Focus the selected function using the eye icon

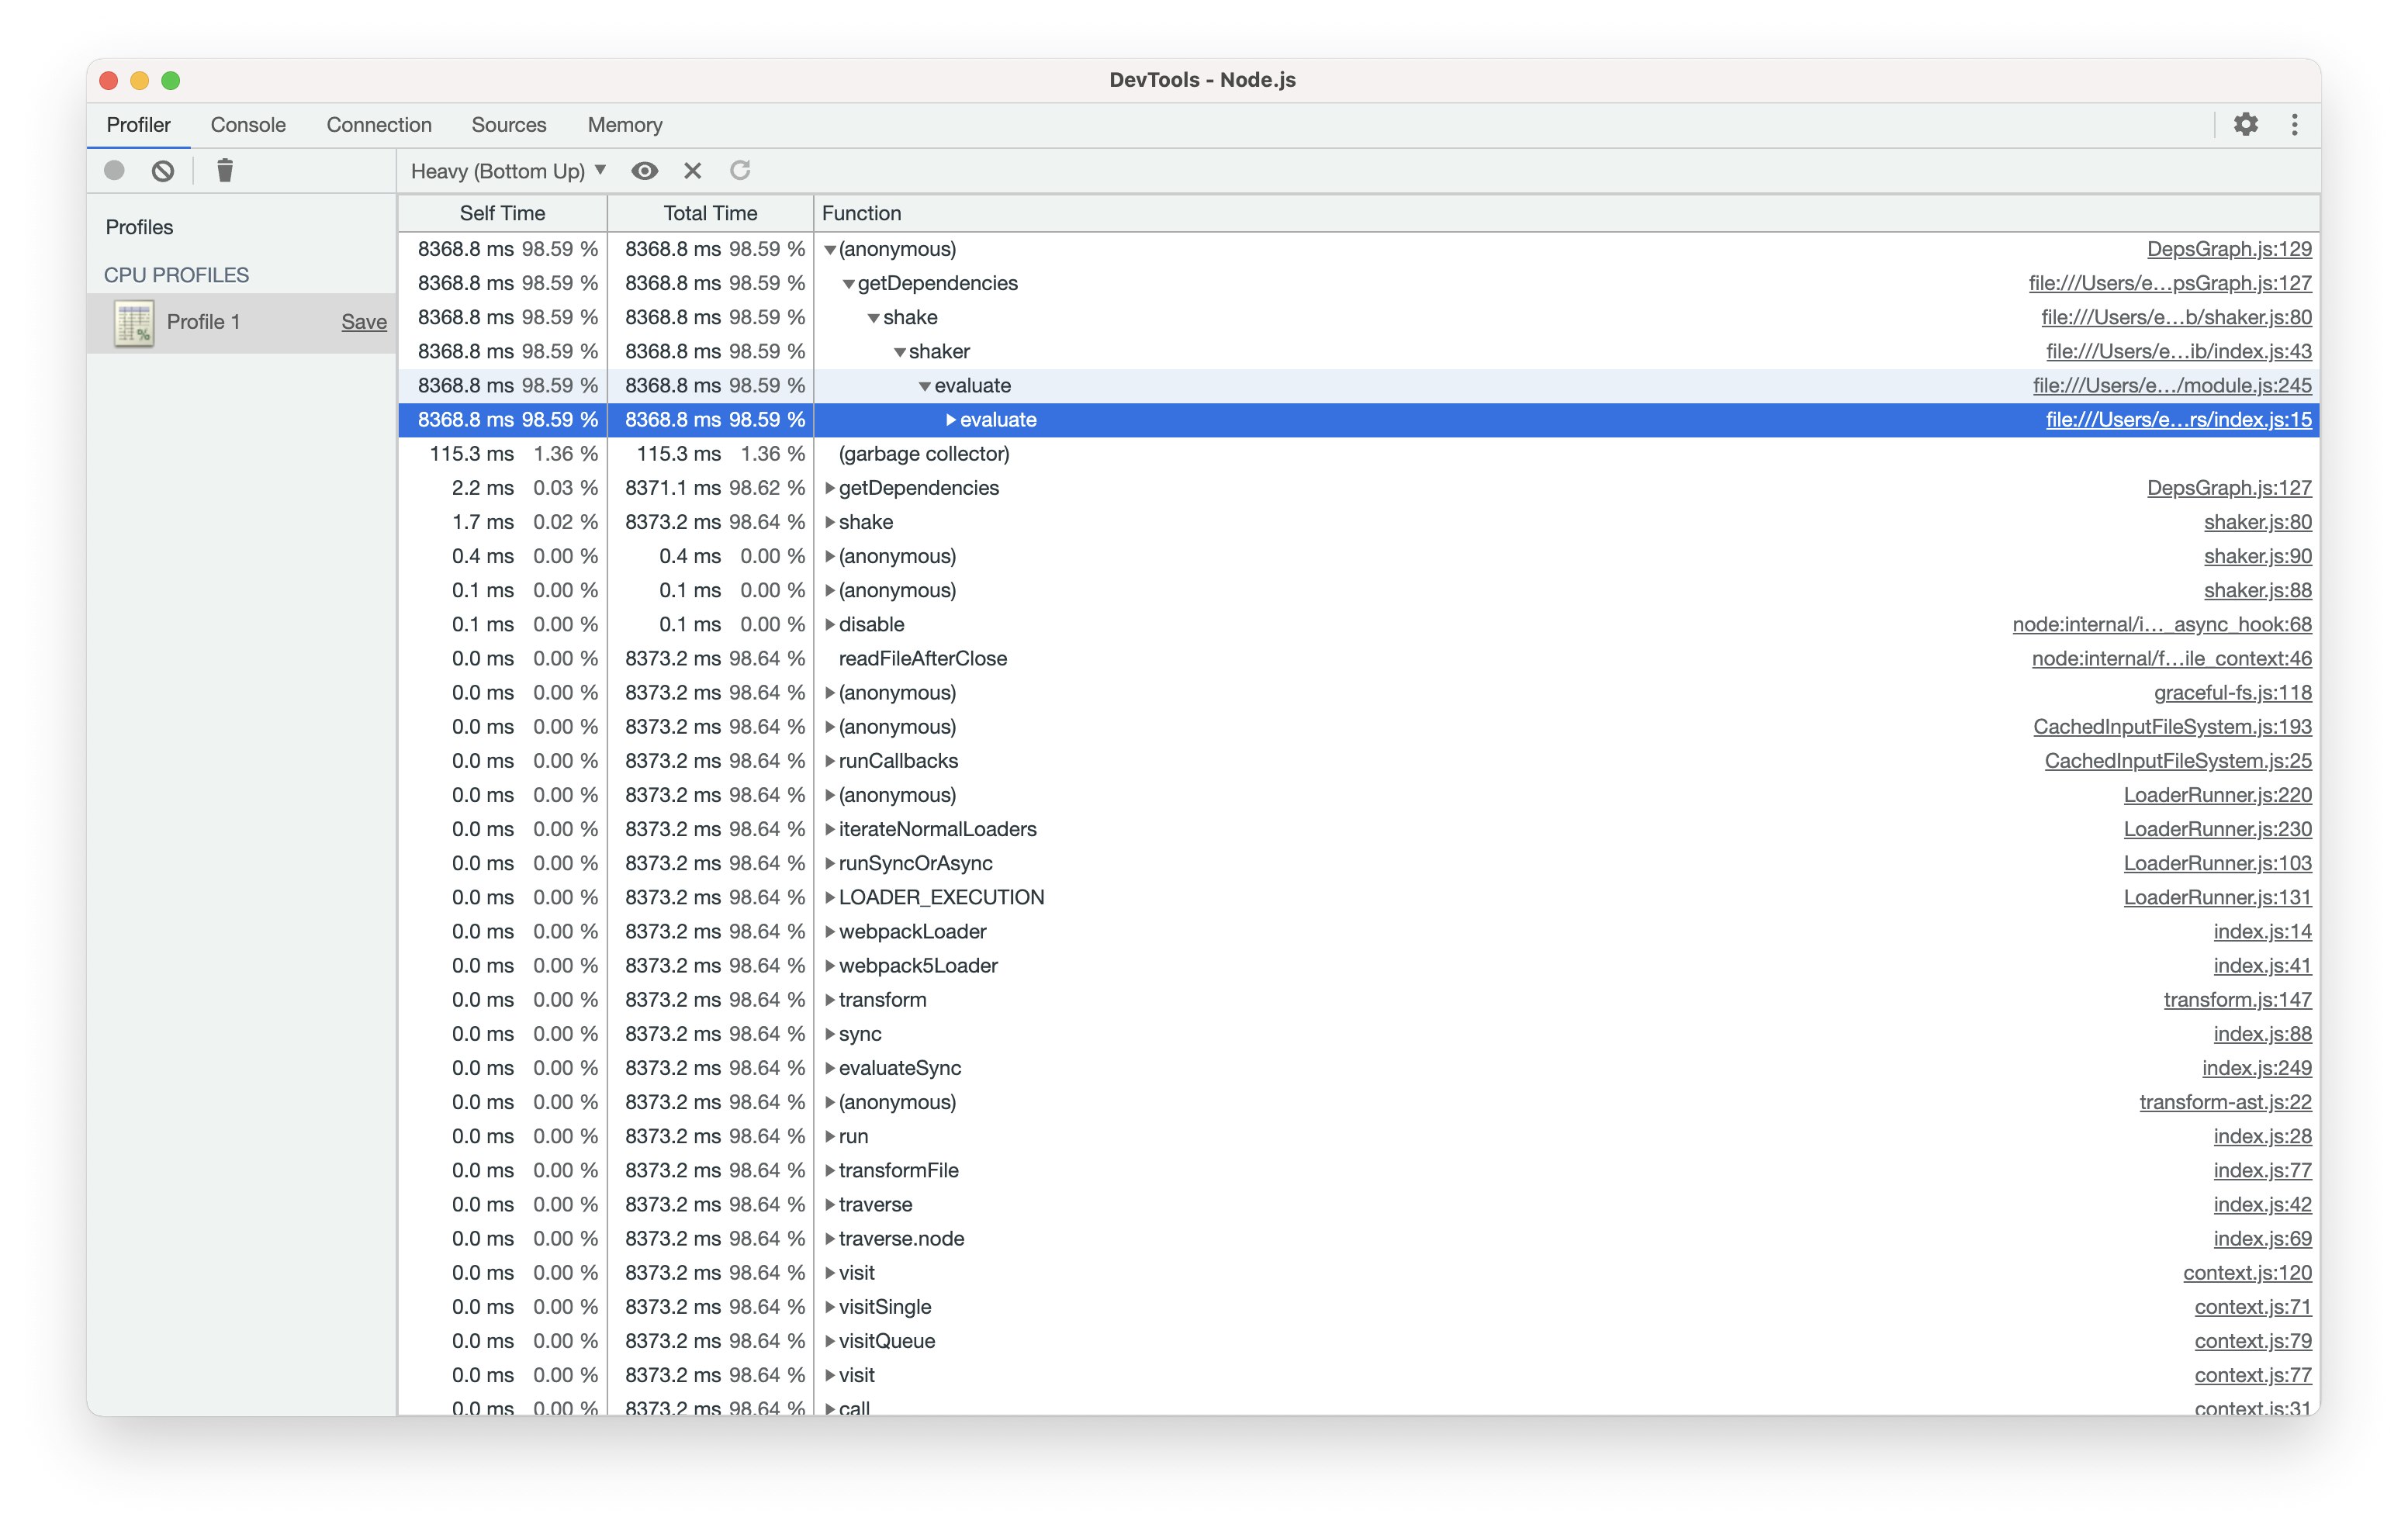tap(645, 171)
